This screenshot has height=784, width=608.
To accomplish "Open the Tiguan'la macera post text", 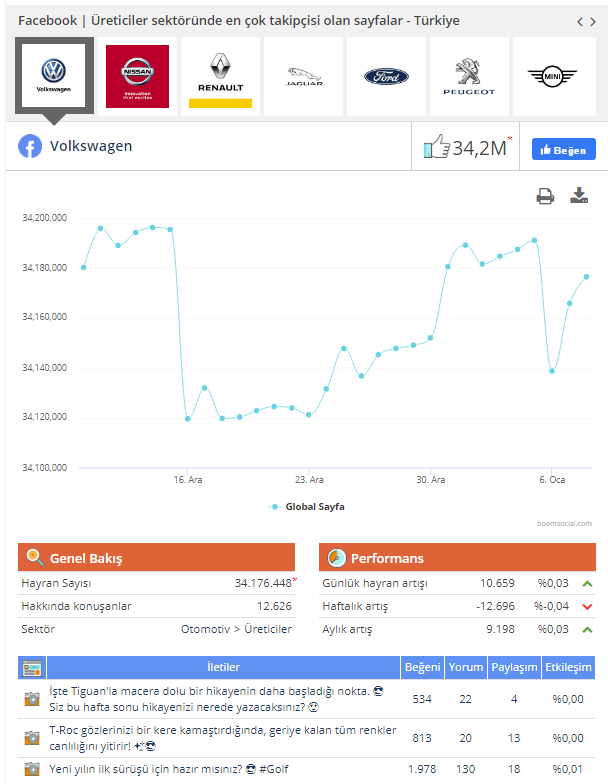I will [x=216, y=699].
